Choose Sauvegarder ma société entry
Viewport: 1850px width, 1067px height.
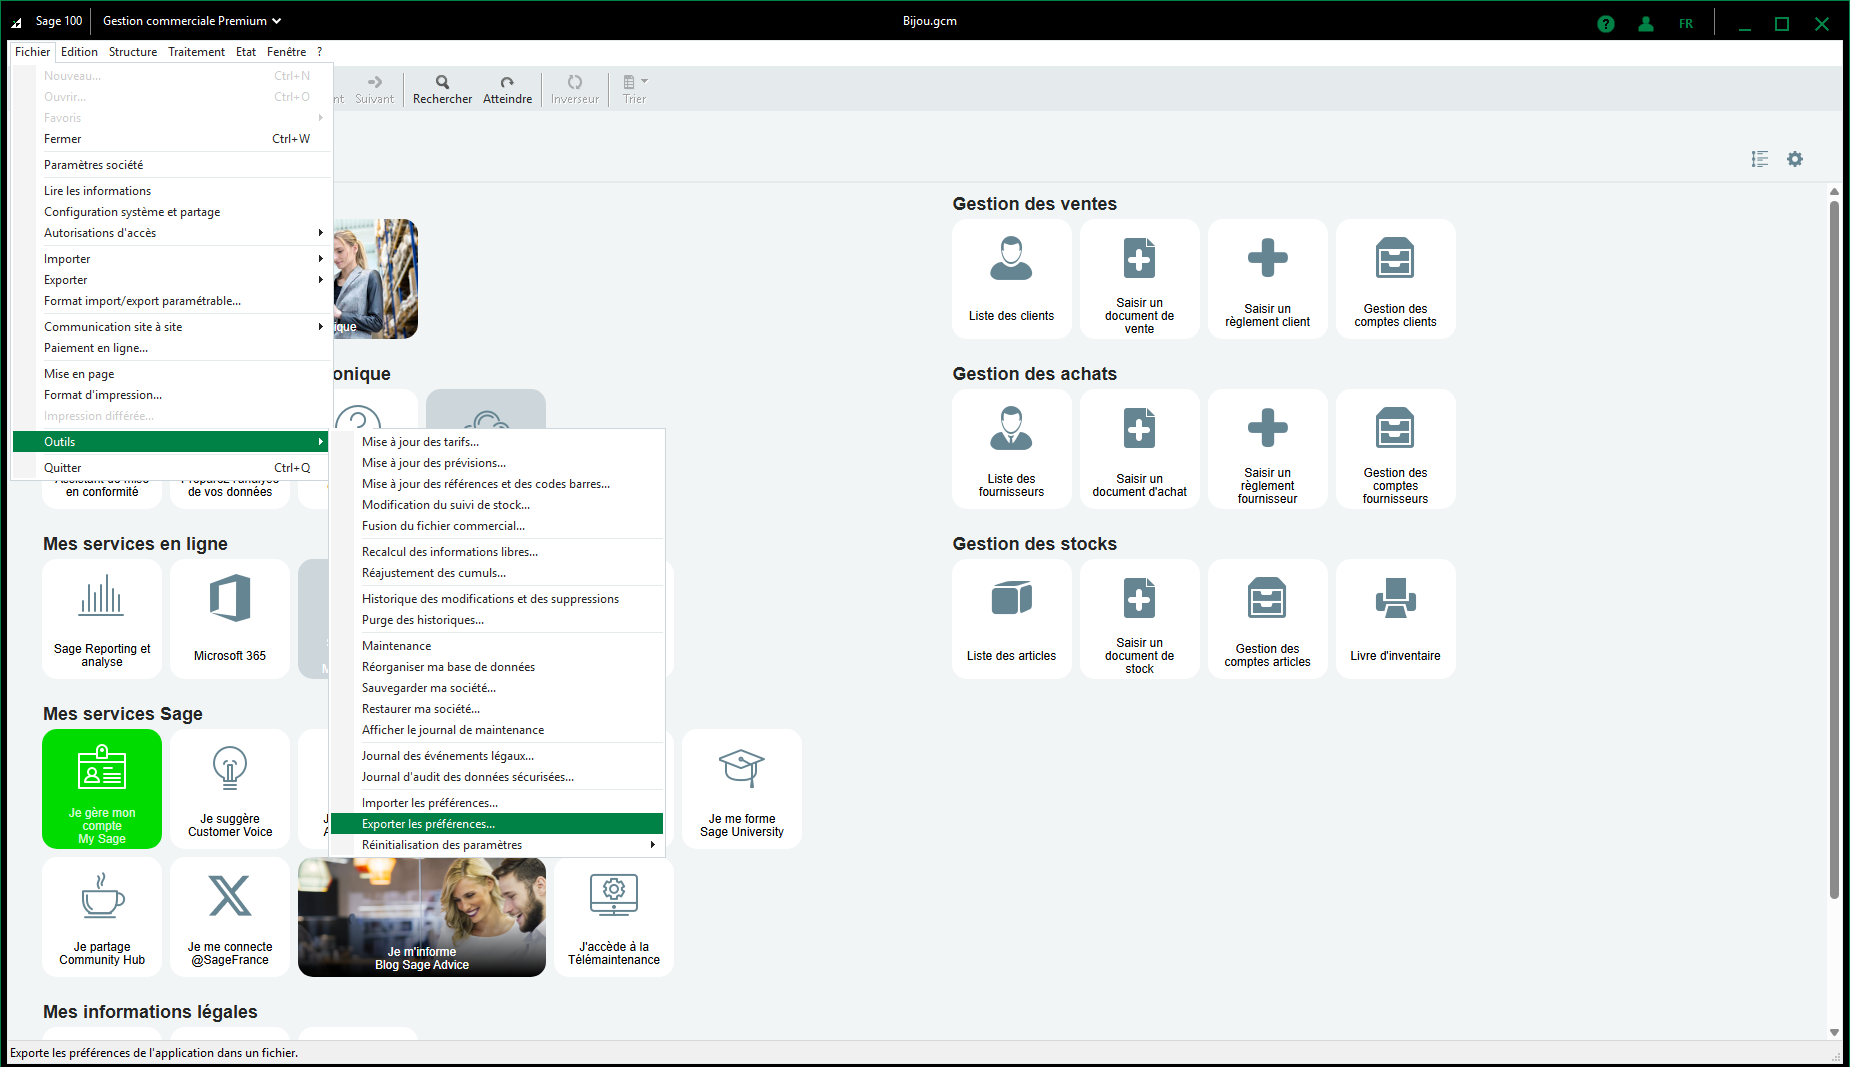[x=497, y=688]
